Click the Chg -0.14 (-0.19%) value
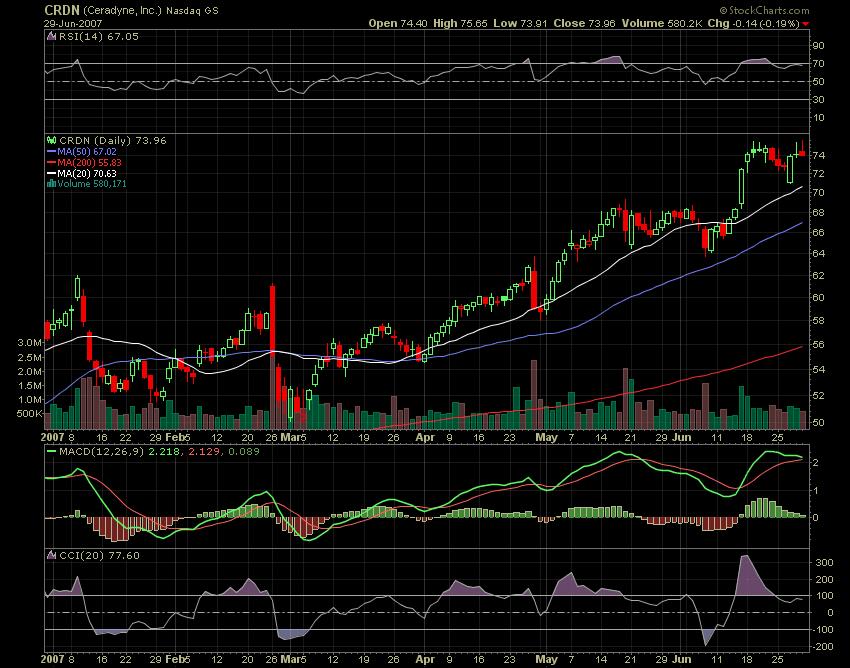Image resolution: width=850 pixels, height=668 pixels. click(x=754, y=23)
